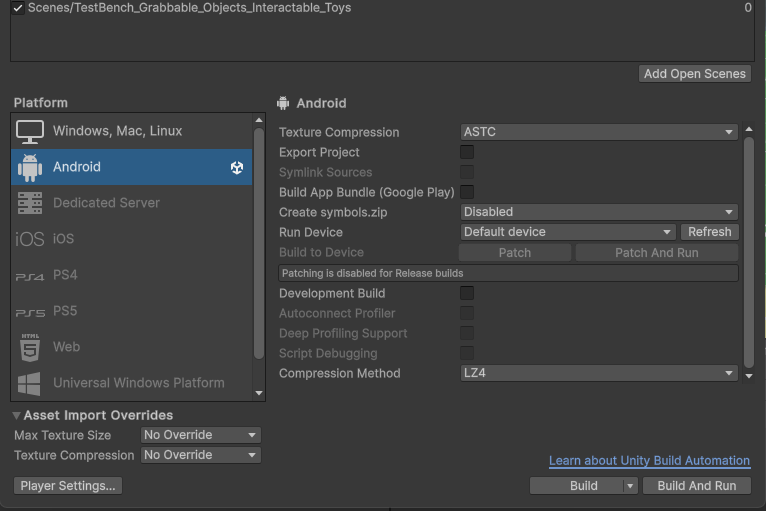Enable the Export Project checkbox
This screenshot has height=511, width=766.
[467, 152]
